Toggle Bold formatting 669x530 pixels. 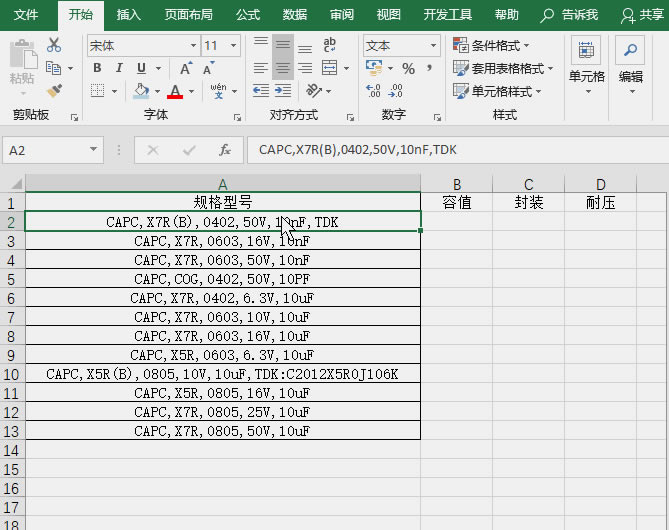click(97, 68)
